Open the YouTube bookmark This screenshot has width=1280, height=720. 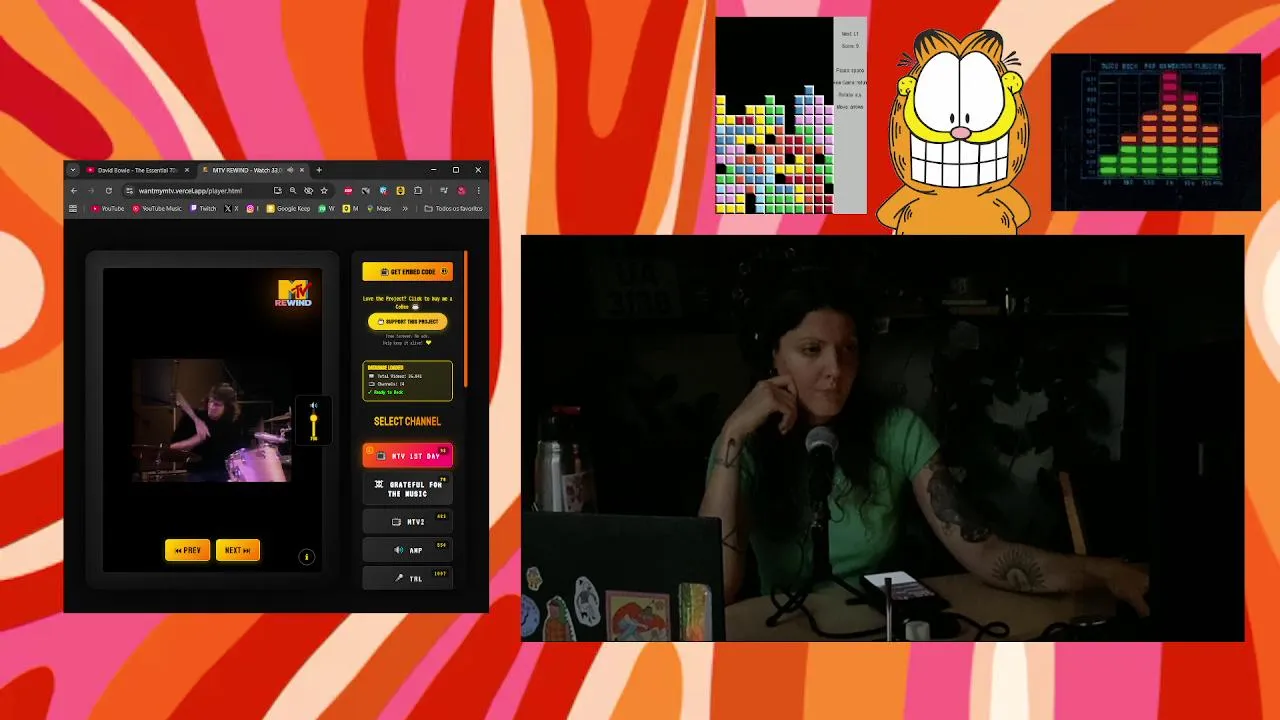(108, 209)
